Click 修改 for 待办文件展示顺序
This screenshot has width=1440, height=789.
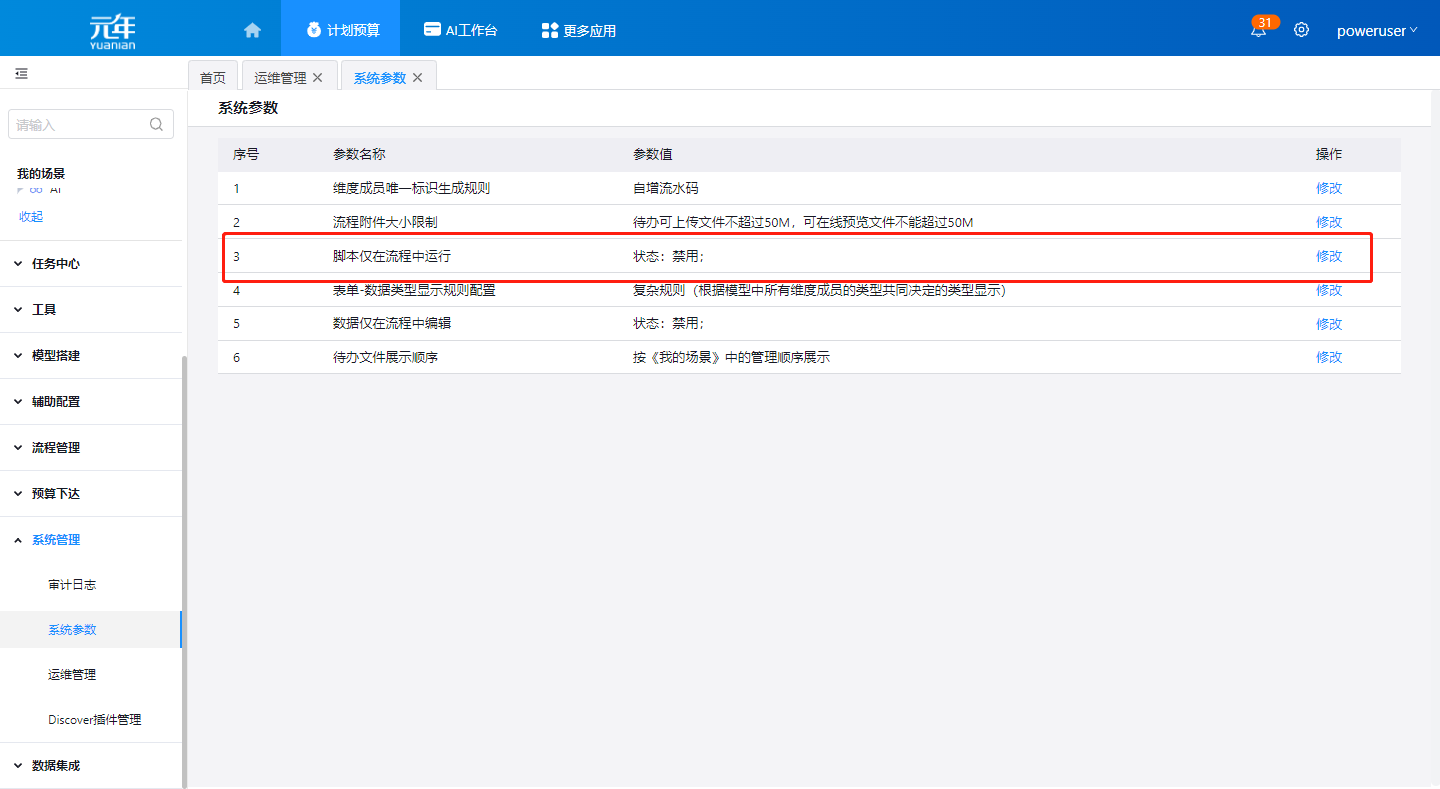pos(1328,357)
